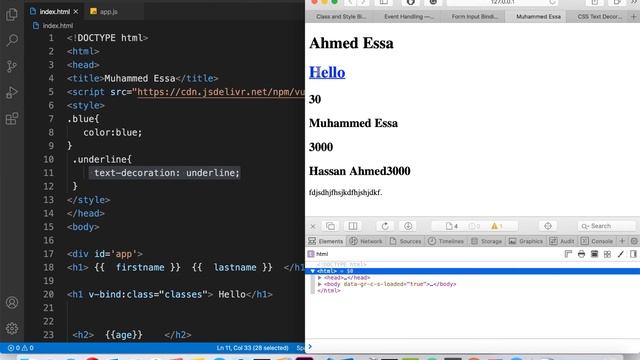
Task: Click the Safari back navigation arrow
Action: tap(350, 2)
